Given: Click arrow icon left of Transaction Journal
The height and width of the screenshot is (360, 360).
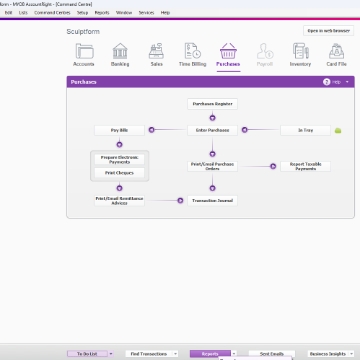Looking at the screenshot, I should [x=180, y=200].
